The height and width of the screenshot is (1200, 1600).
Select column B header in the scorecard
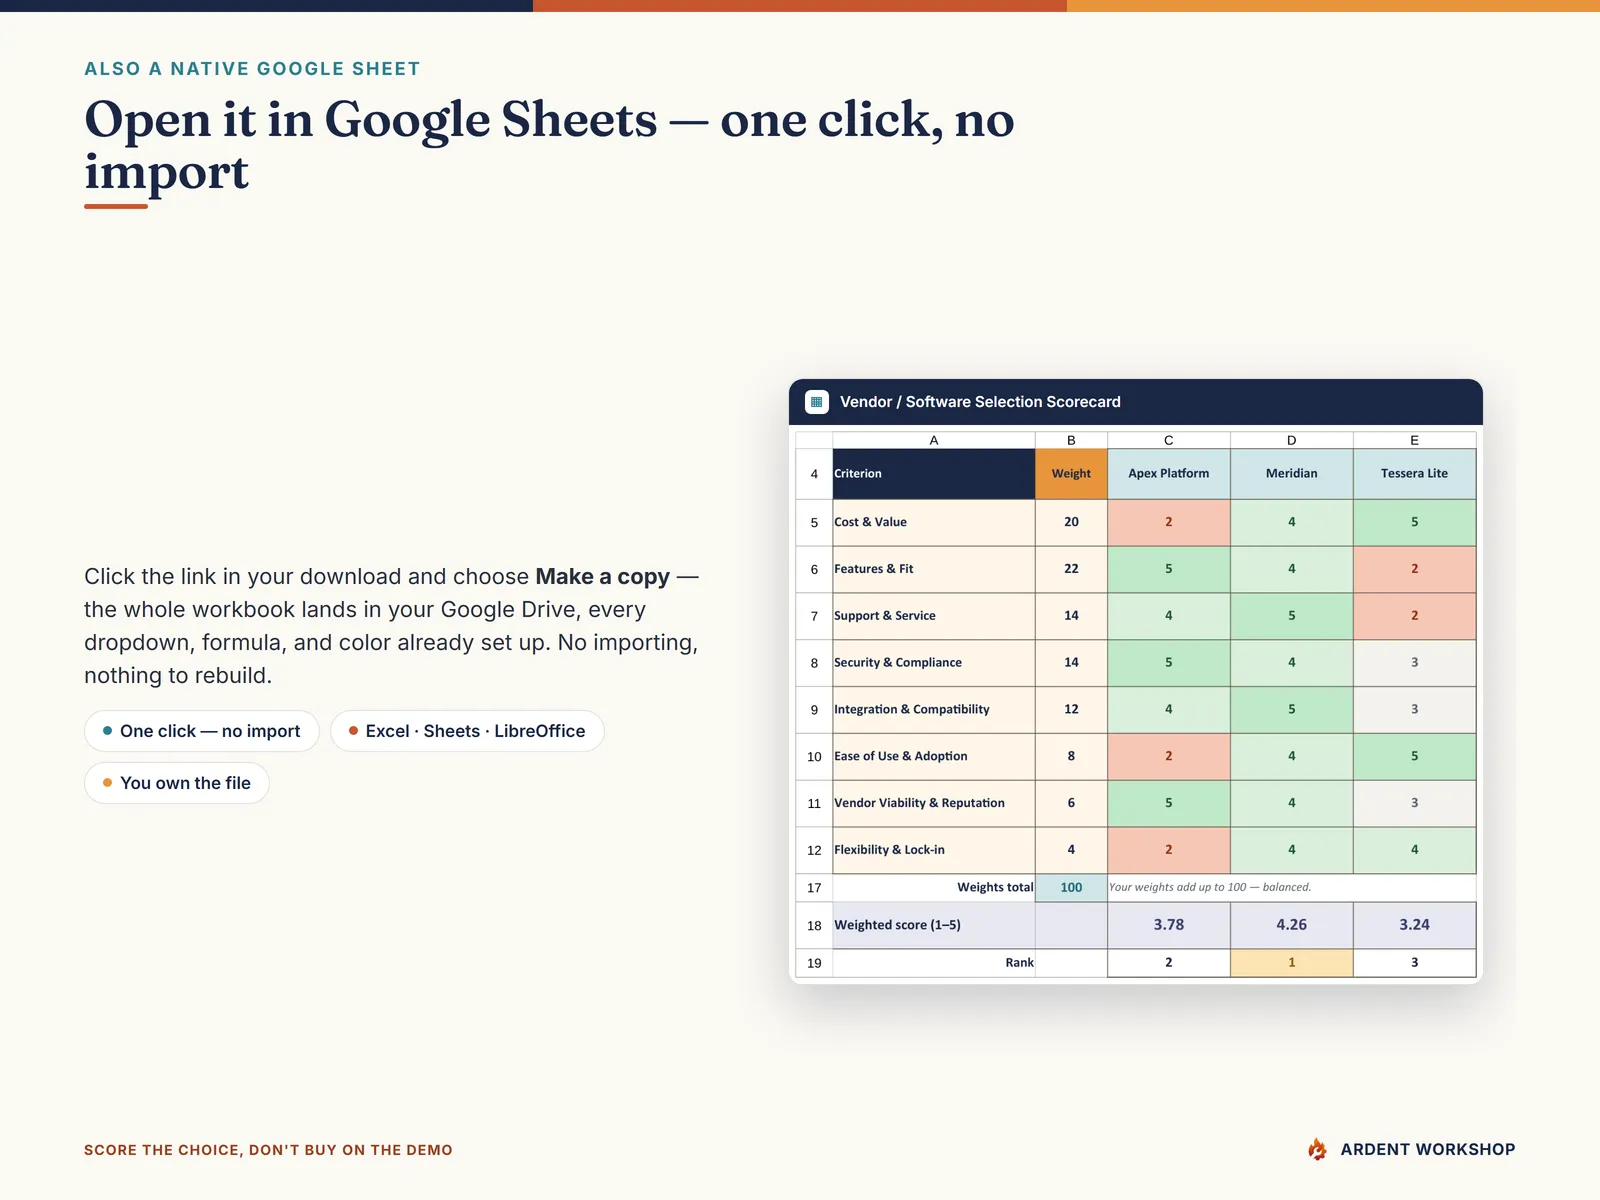[1071, 440]
